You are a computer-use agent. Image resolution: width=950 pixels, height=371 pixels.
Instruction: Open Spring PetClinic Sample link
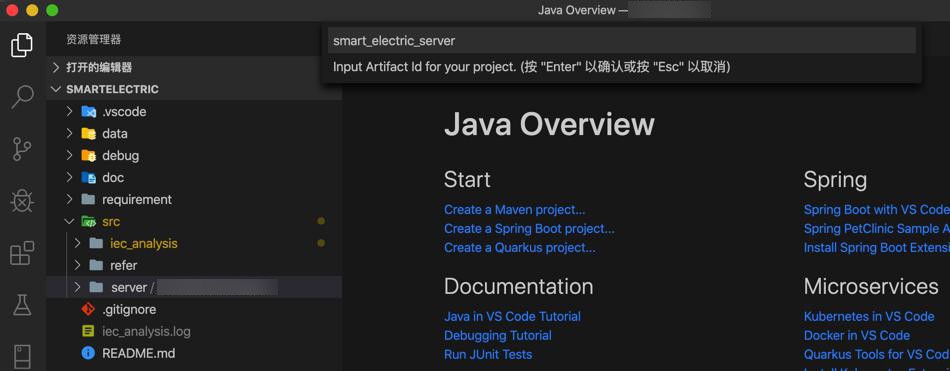click(x=876, y=229)
